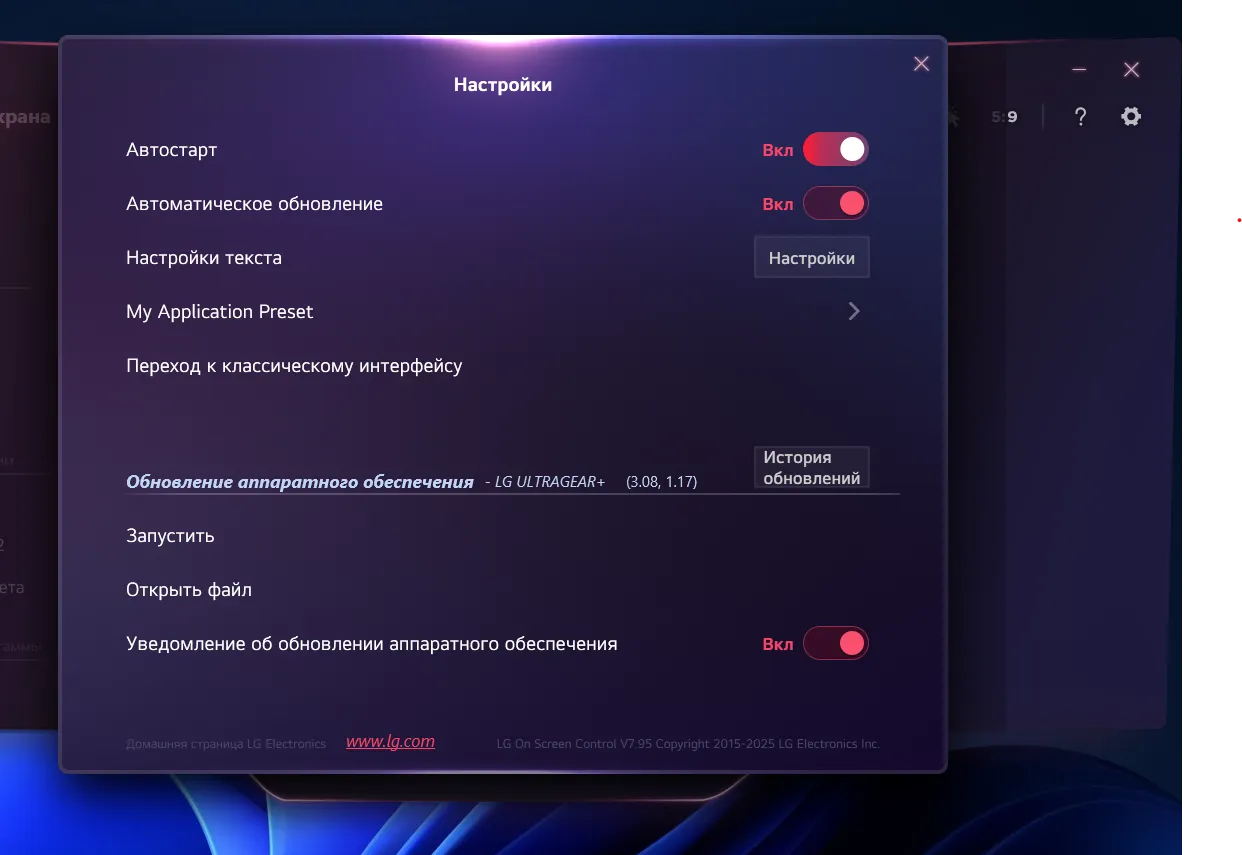
Task: Close the Настройки dialog with X
Action: (921, 64)
